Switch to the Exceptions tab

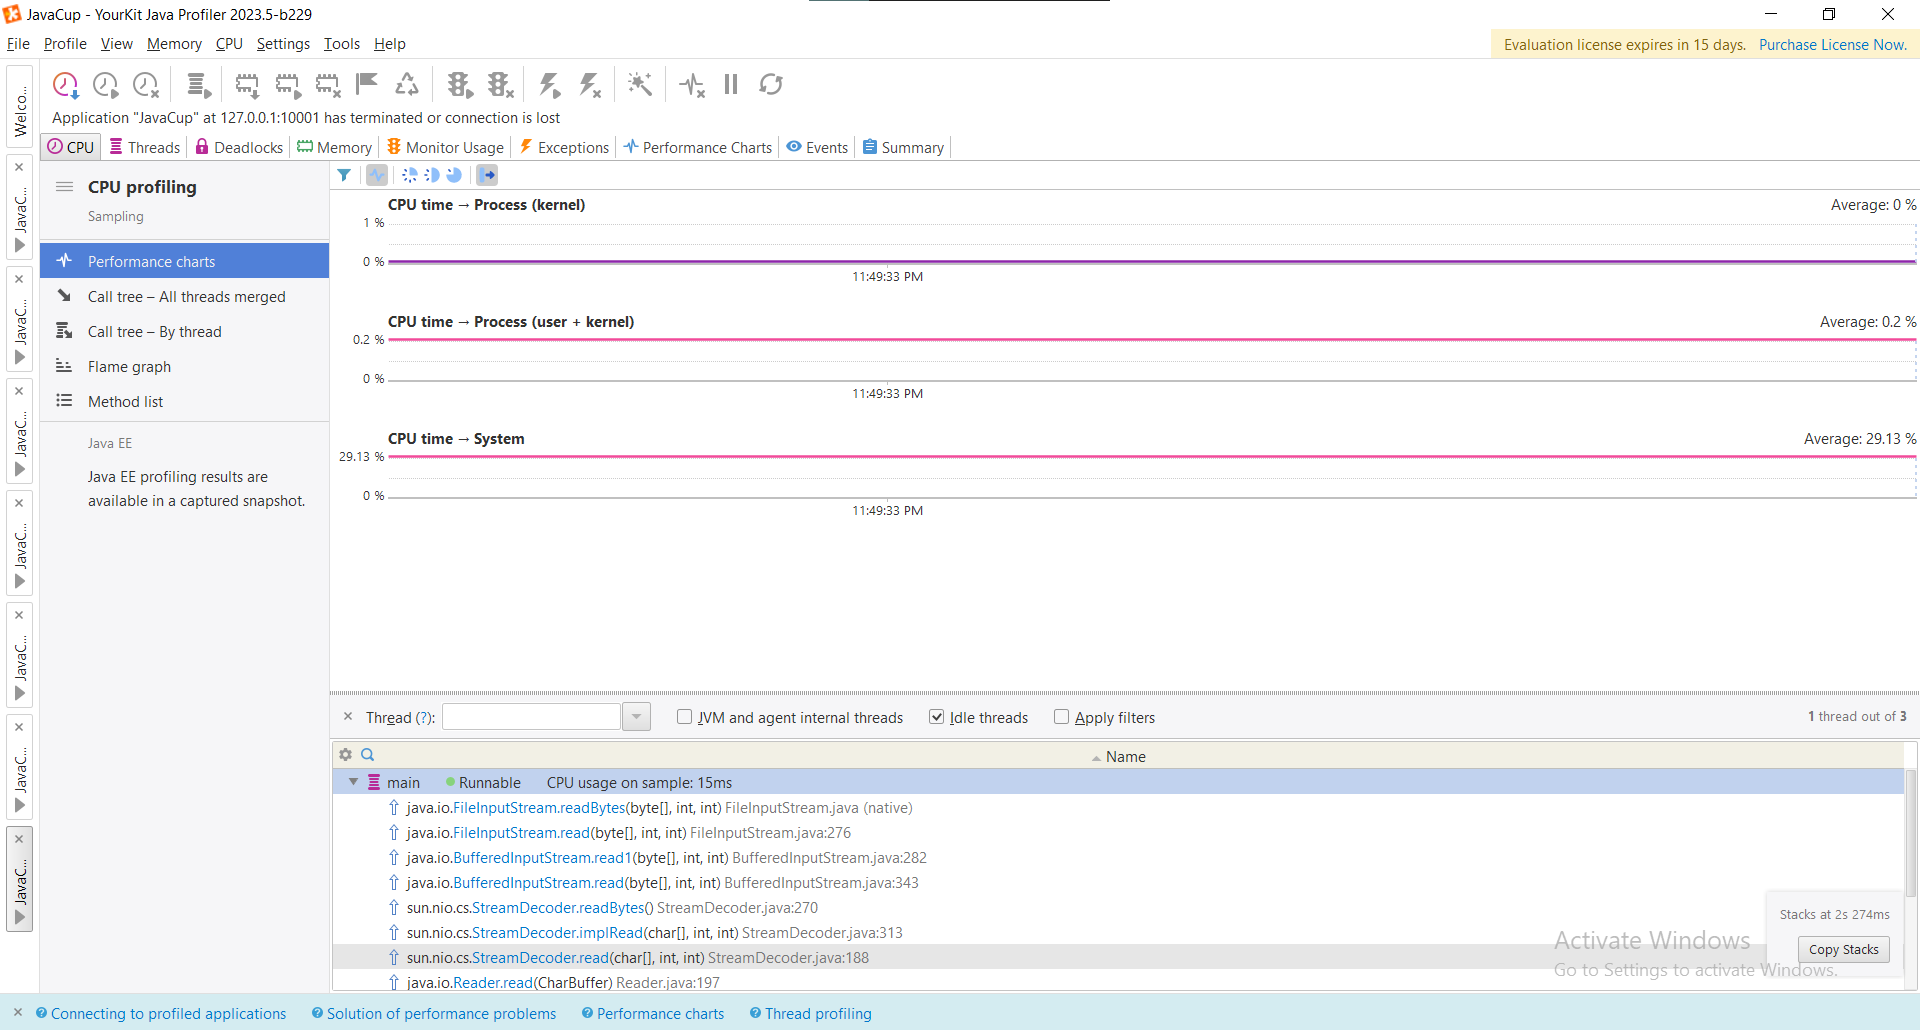point(564,147)
